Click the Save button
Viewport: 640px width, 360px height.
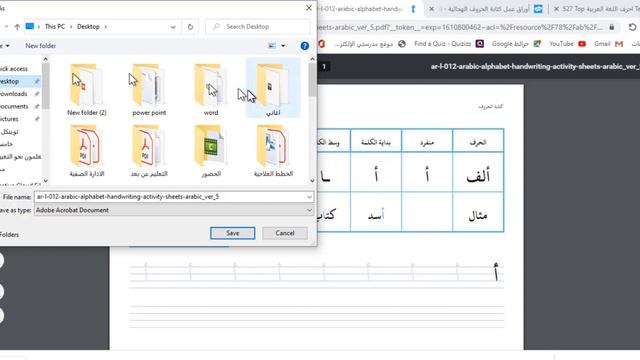click(233, 233)
